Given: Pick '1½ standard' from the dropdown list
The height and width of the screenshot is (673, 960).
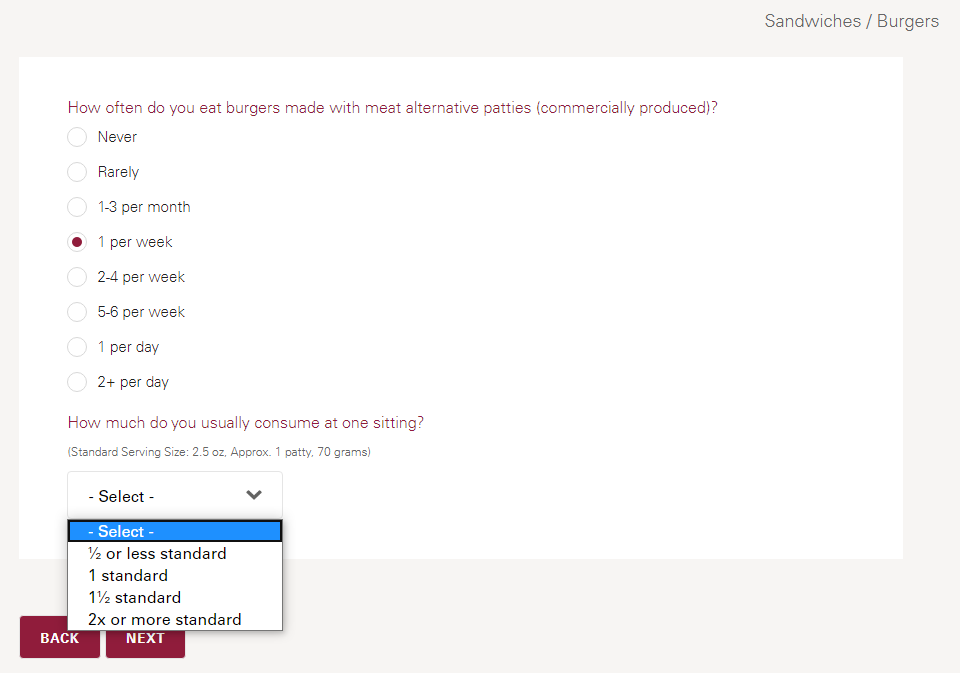Looking at the screenshot, I should click(134, 598).
